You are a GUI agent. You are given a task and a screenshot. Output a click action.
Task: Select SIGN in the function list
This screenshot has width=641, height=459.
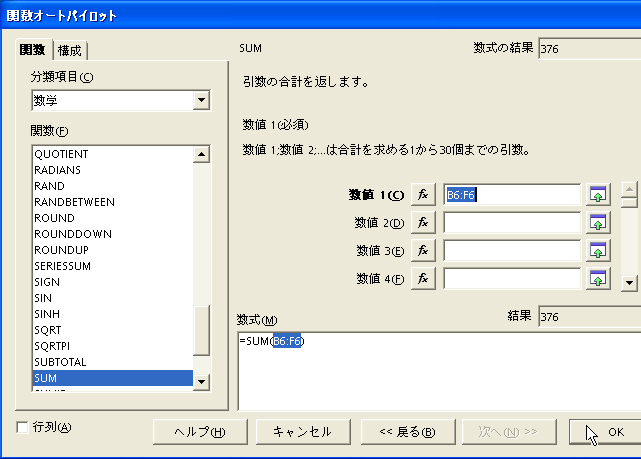pos(112,282)
